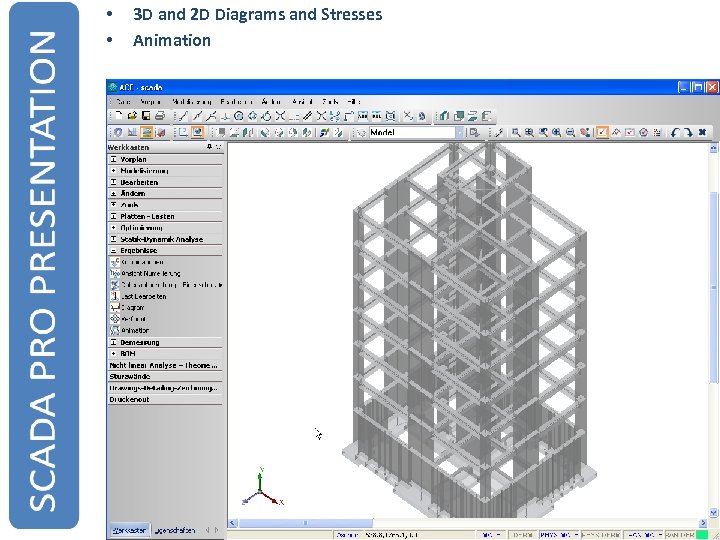Image resolution: width=720 pixels, height=540 pixels.
Task: Click the stacked layers icon in top toolbar
Action: (x=472, y=116)
